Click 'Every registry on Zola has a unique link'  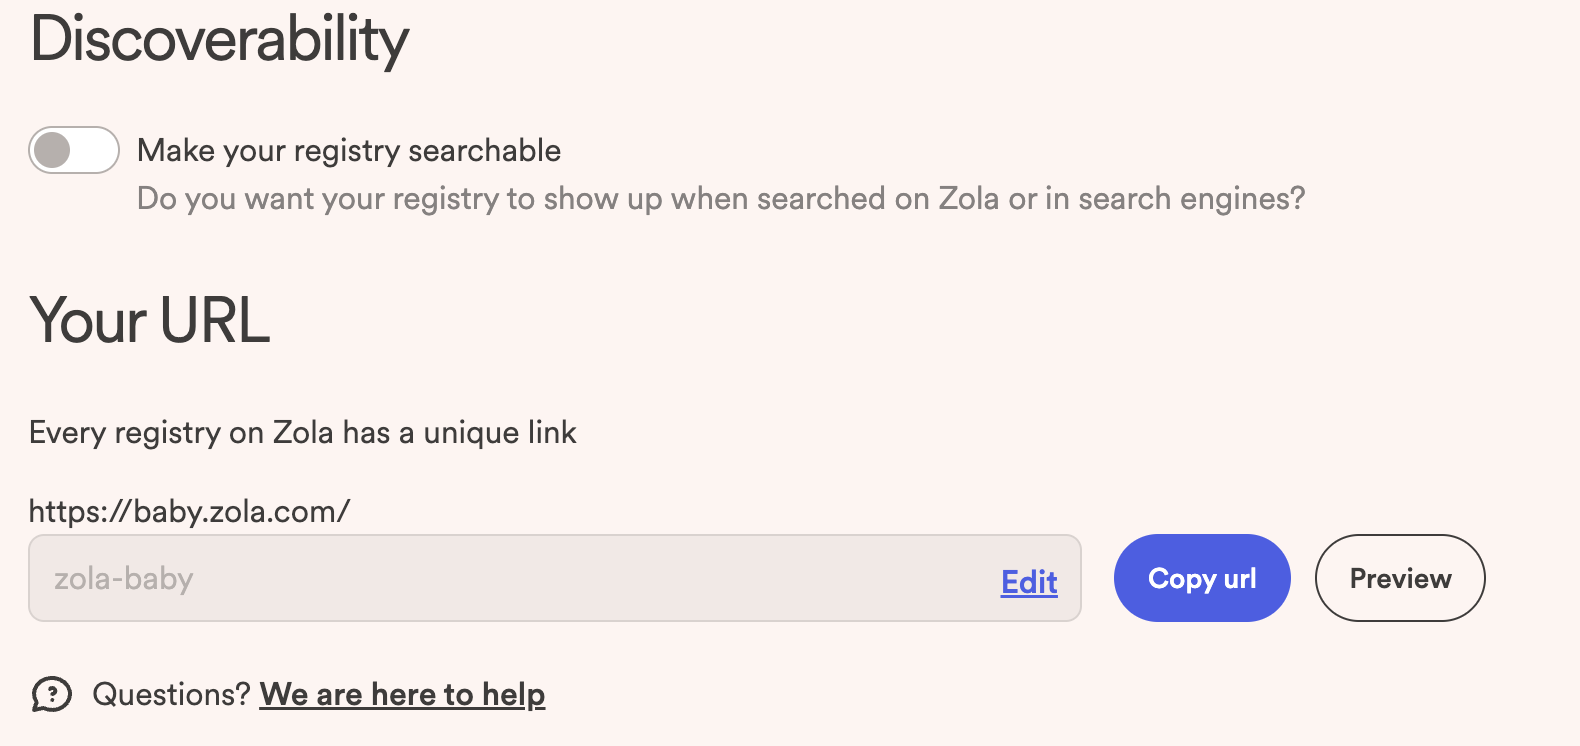click(x=303, y=433)
